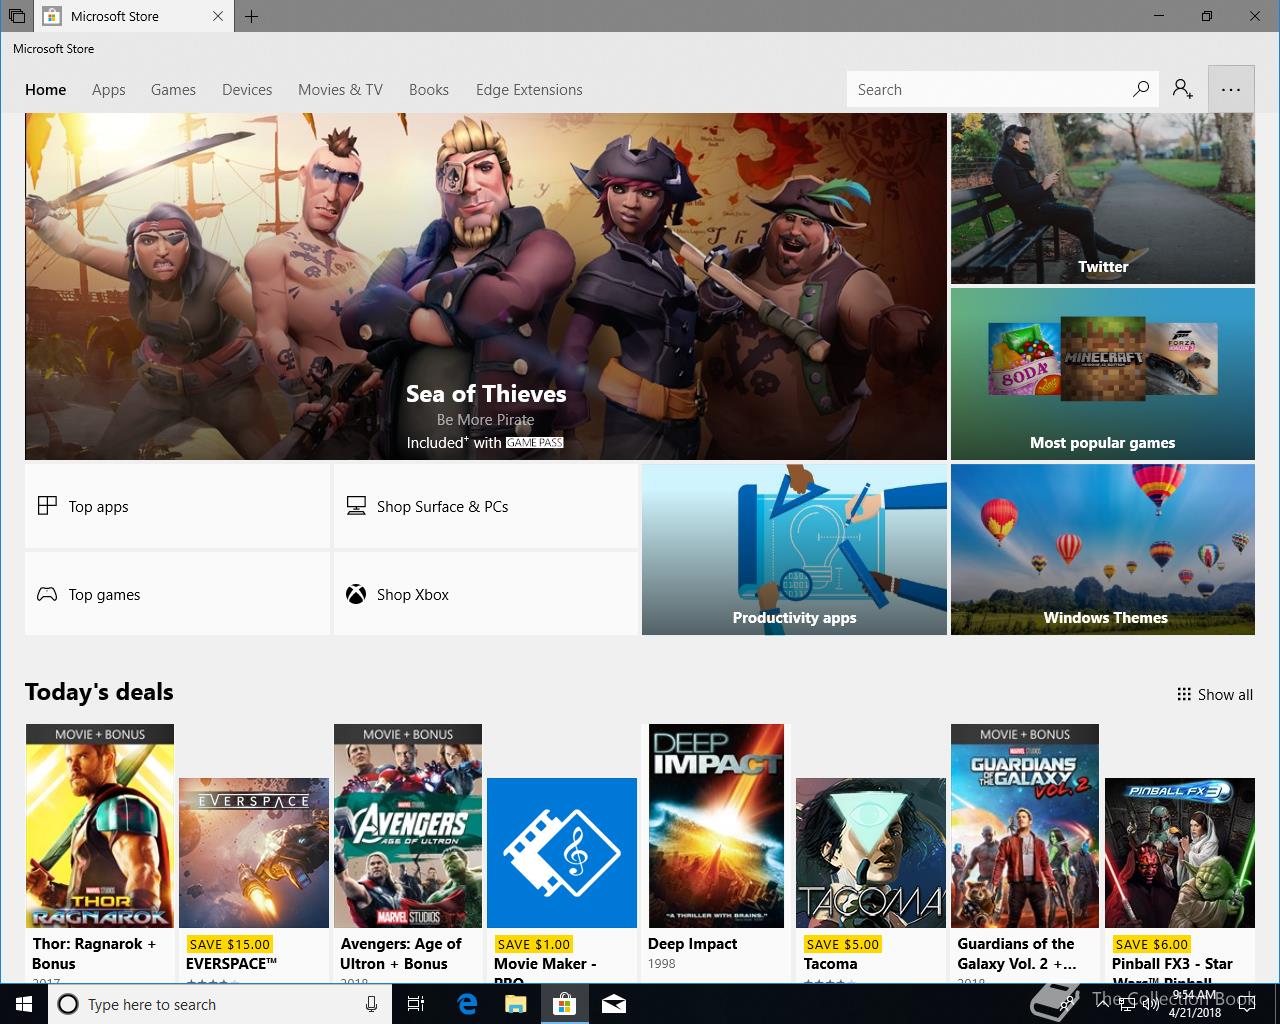
Task: Open the Shop Xbox button
Action: point(485,594)
